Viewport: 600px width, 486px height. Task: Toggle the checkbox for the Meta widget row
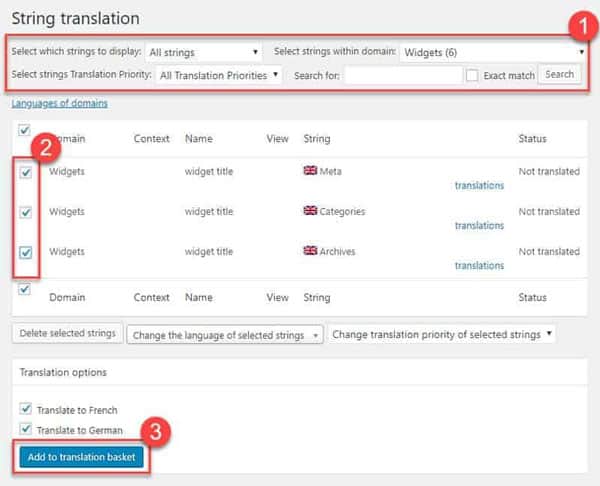tap(26, 172)
